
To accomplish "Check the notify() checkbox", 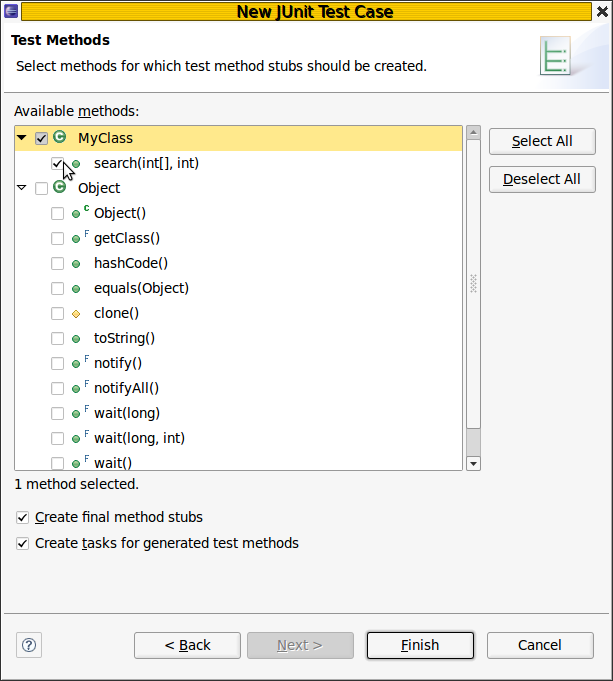I will [x=57, y=364].
